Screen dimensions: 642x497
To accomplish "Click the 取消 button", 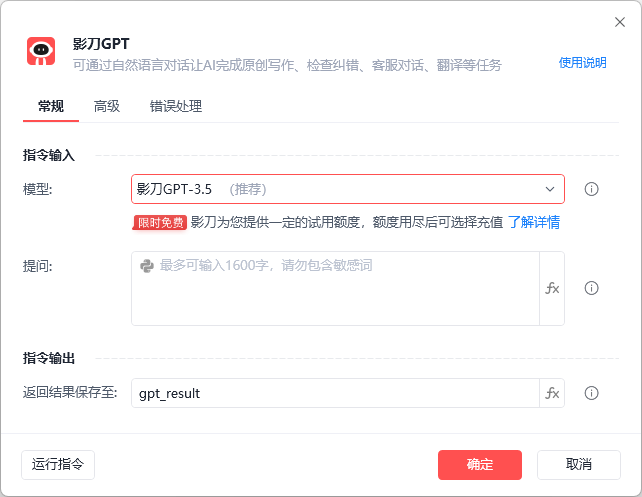I will pos(579,465).
